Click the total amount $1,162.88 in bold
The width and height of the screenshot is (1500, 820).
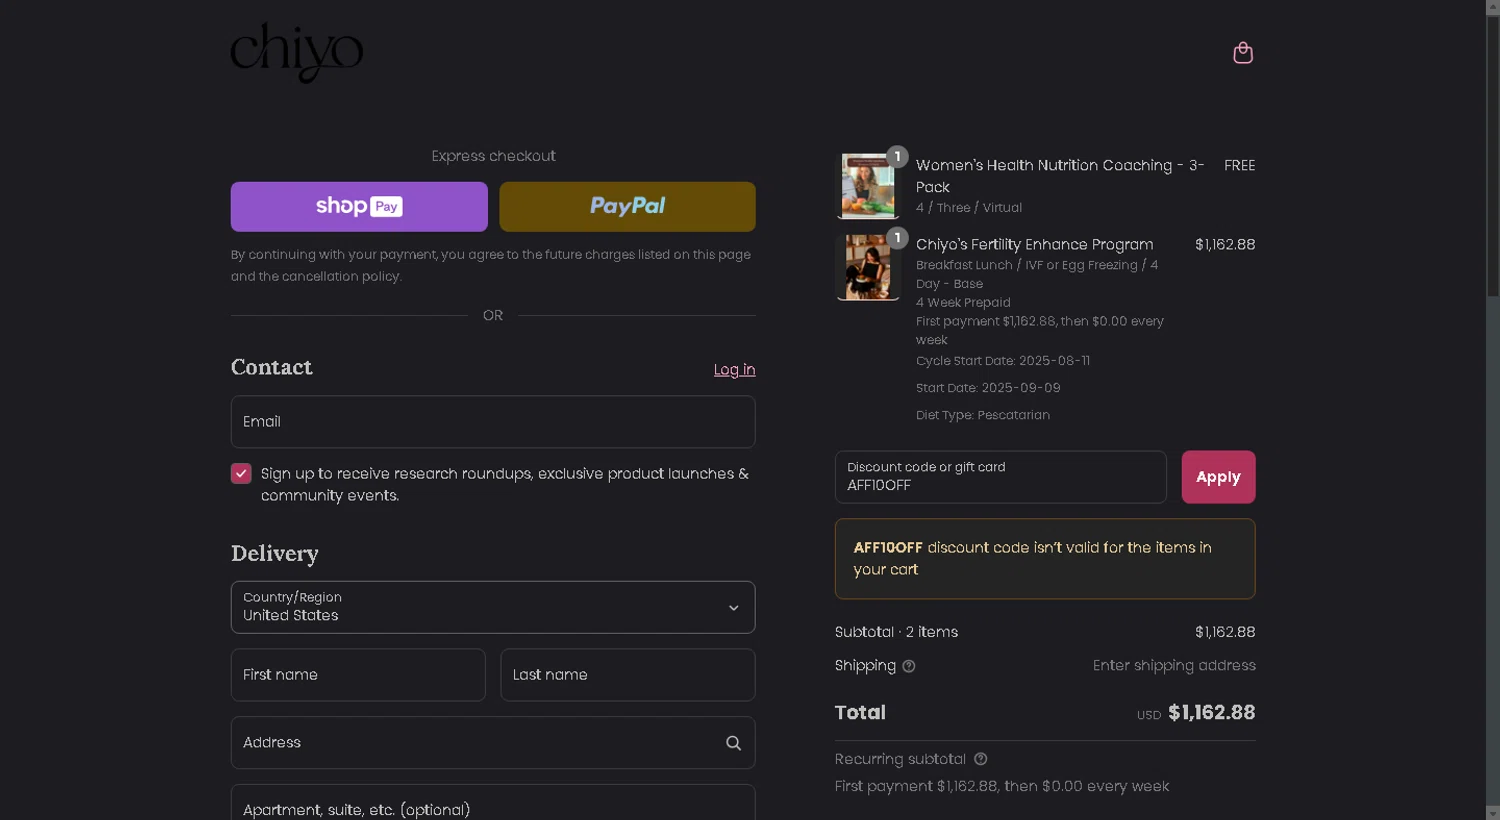(x=1211, y=713)
